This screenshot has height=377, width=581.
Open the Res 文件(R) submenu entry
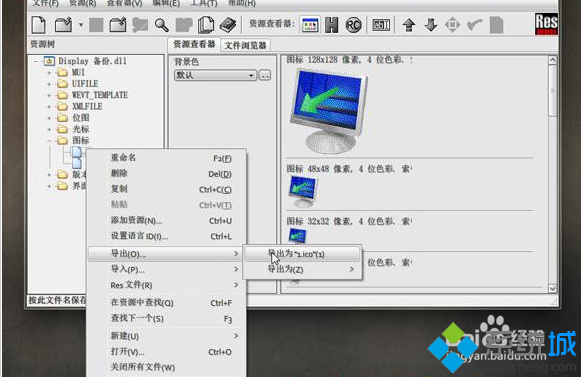pyautogui.click(x=167, y=285)
